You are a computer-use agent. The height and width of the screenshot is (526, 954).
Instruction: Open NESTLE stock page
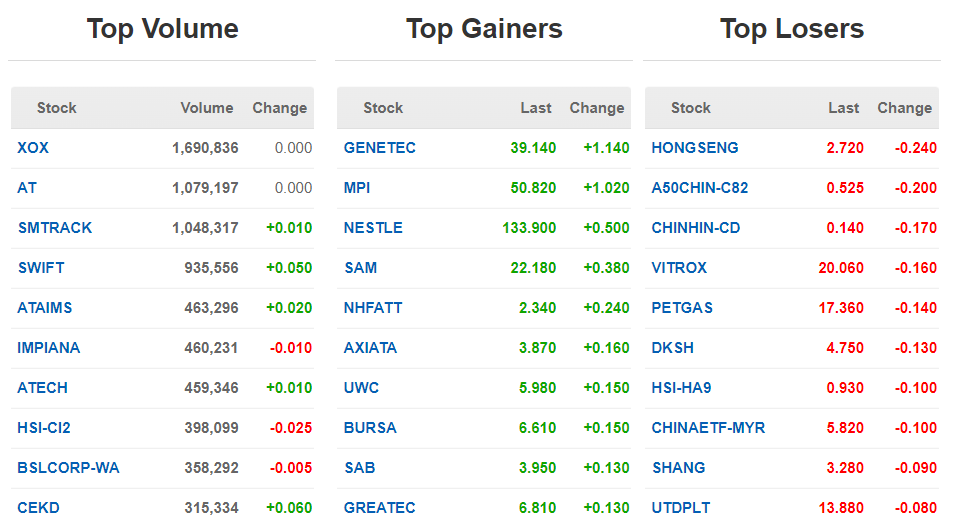(373, 228)
